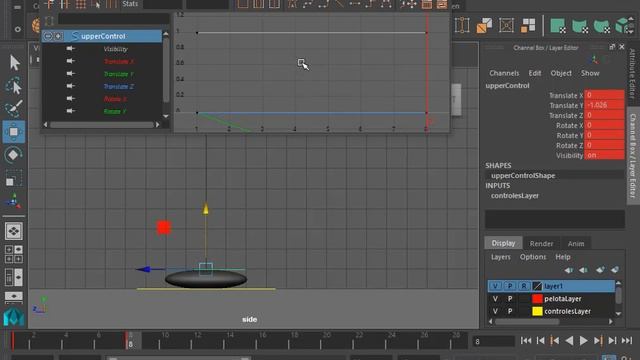
Task: Open the Maya home logo icon
Action: pos(14,317)
